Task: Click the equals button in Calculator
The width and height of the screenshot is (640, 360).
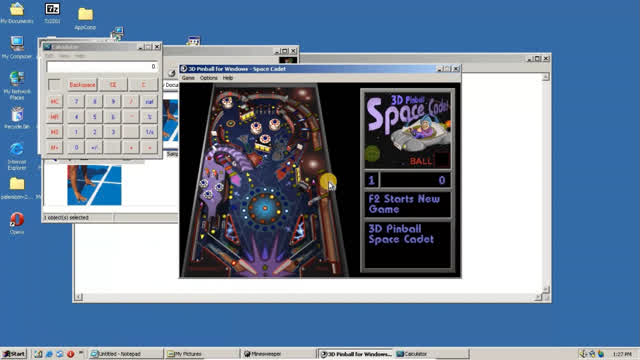Action: (x=149, y=147)
